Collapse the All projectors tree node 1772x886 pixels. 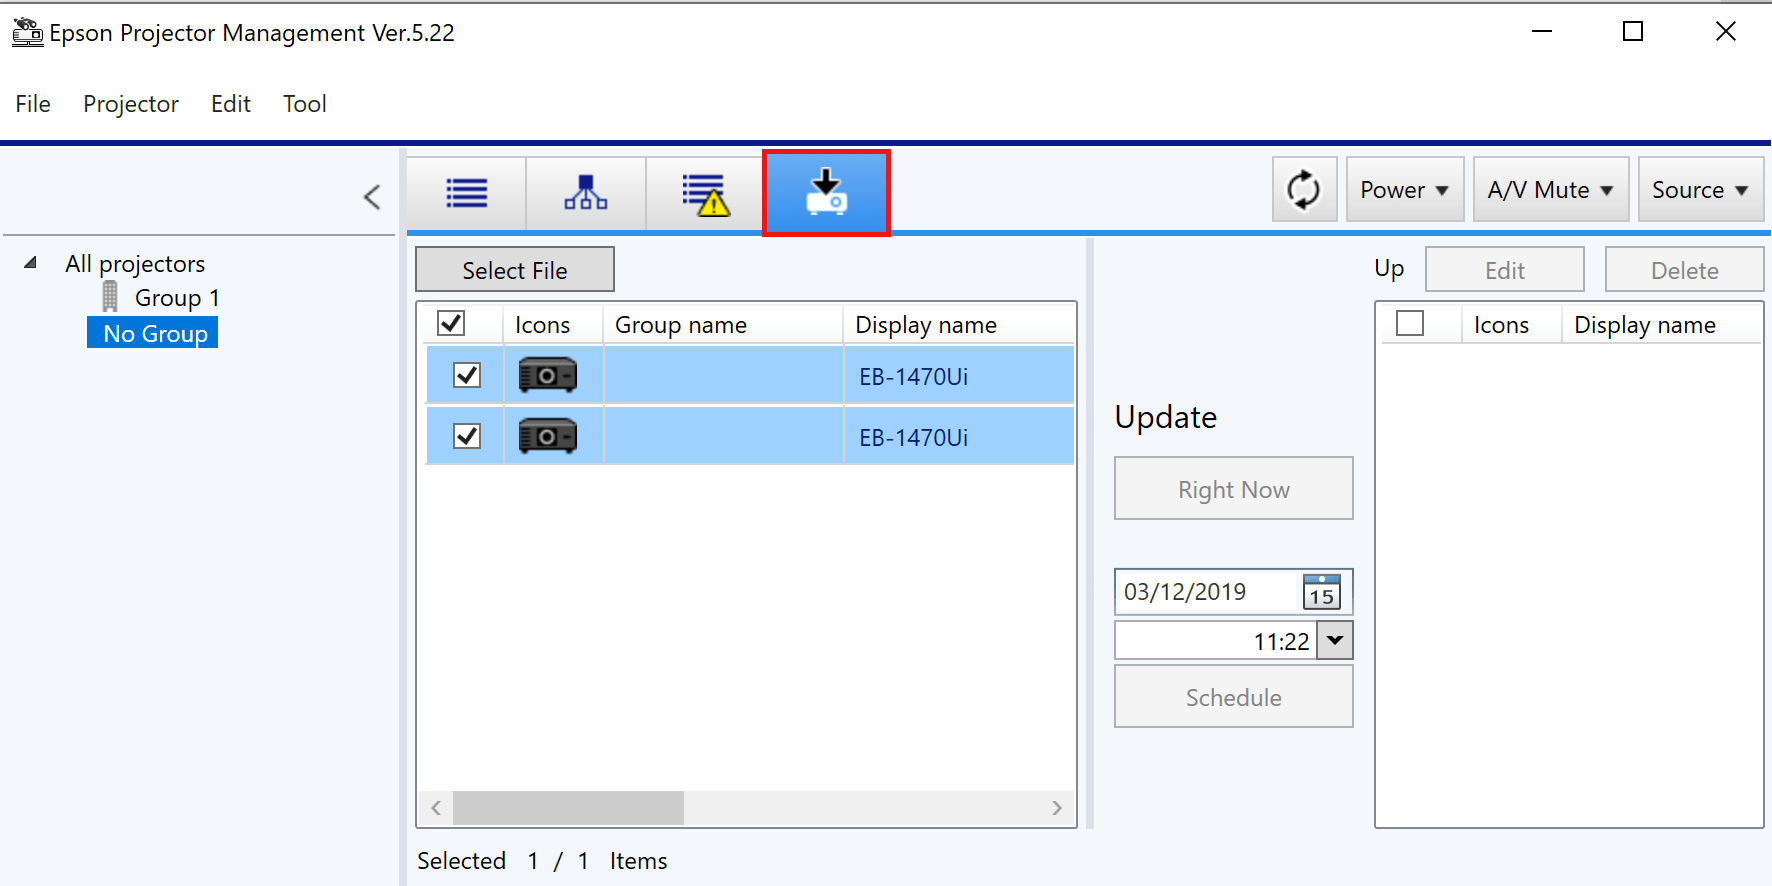click(x=31, y=263)
